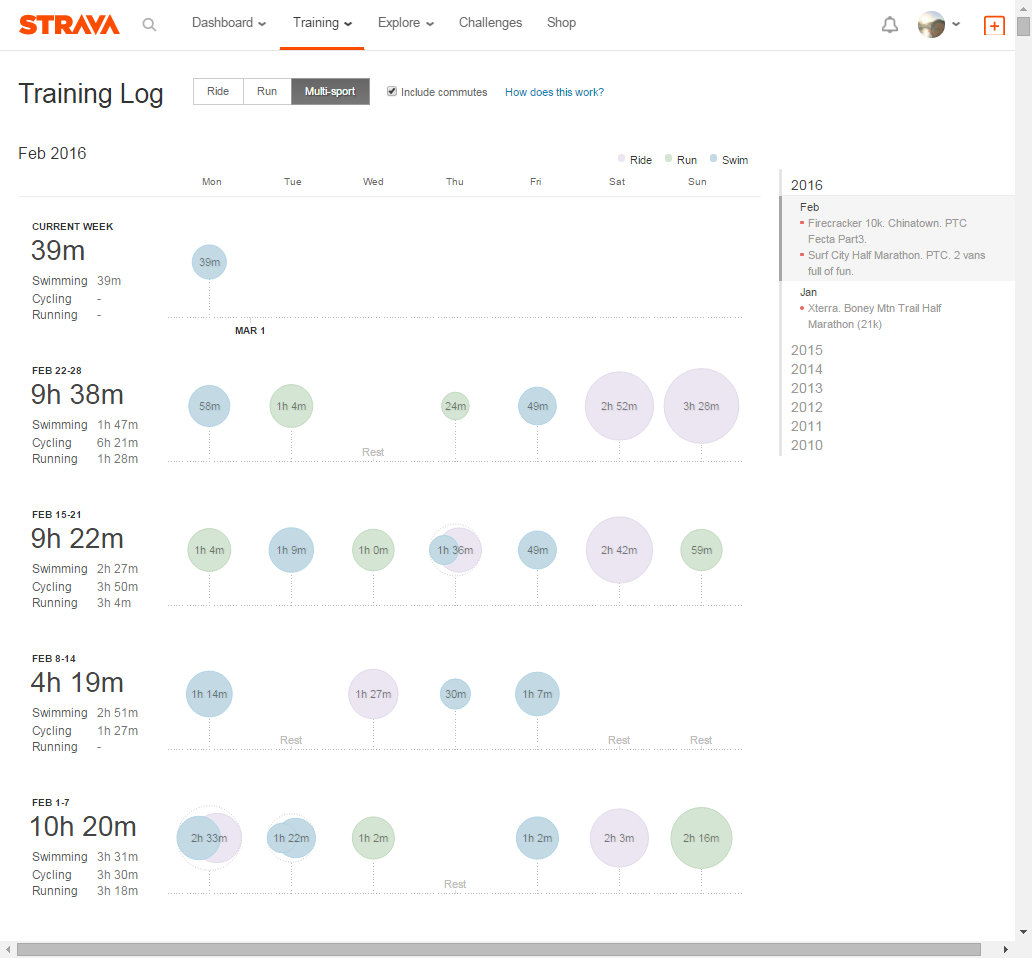Viewport: 1032px width, 958px height.
Task: Click the horizontal scrollbar at the bottom
Action: pyautogui.click(x=498, y=949)
